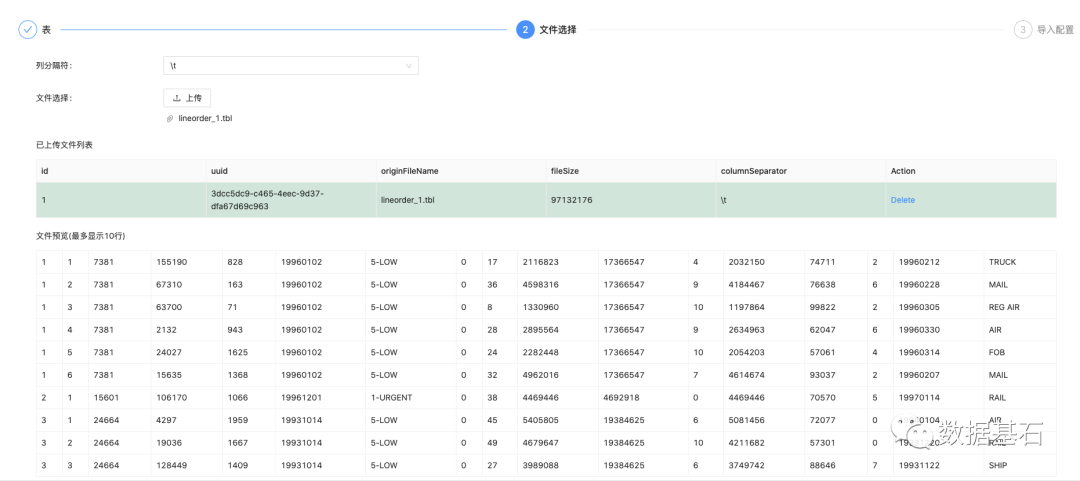Image resolution: width=1080 pixels, height=481 pixels.
Task: Select step 2 circle 文件选择
Action: (x=525, y=30)
